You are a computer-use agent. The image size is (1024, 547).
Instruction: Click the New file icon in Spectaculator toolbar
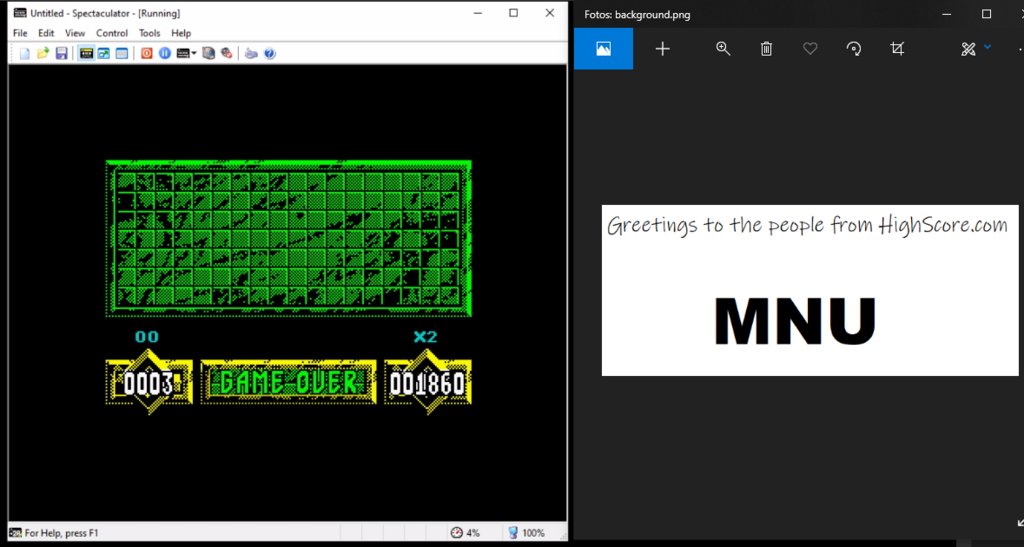click(25, 54)
